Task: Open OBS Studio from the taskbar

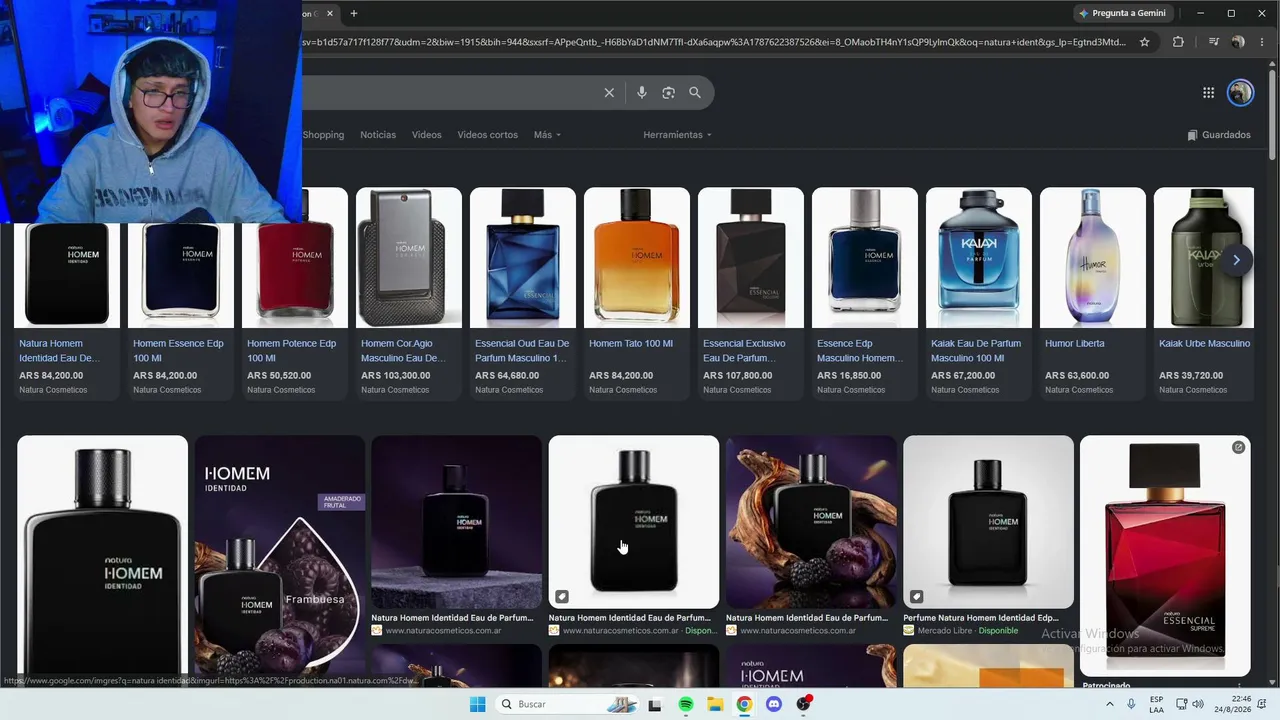Action: point(803,704)
